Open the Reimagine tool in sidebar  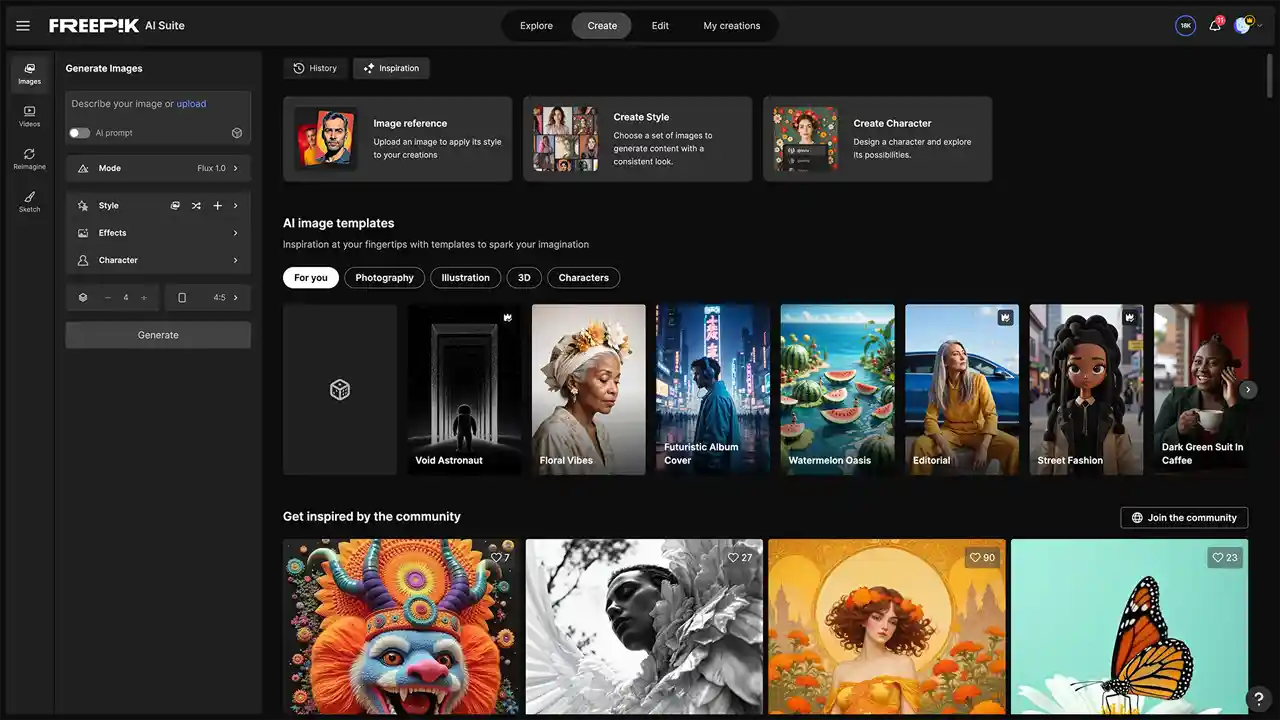coord(29,159)
